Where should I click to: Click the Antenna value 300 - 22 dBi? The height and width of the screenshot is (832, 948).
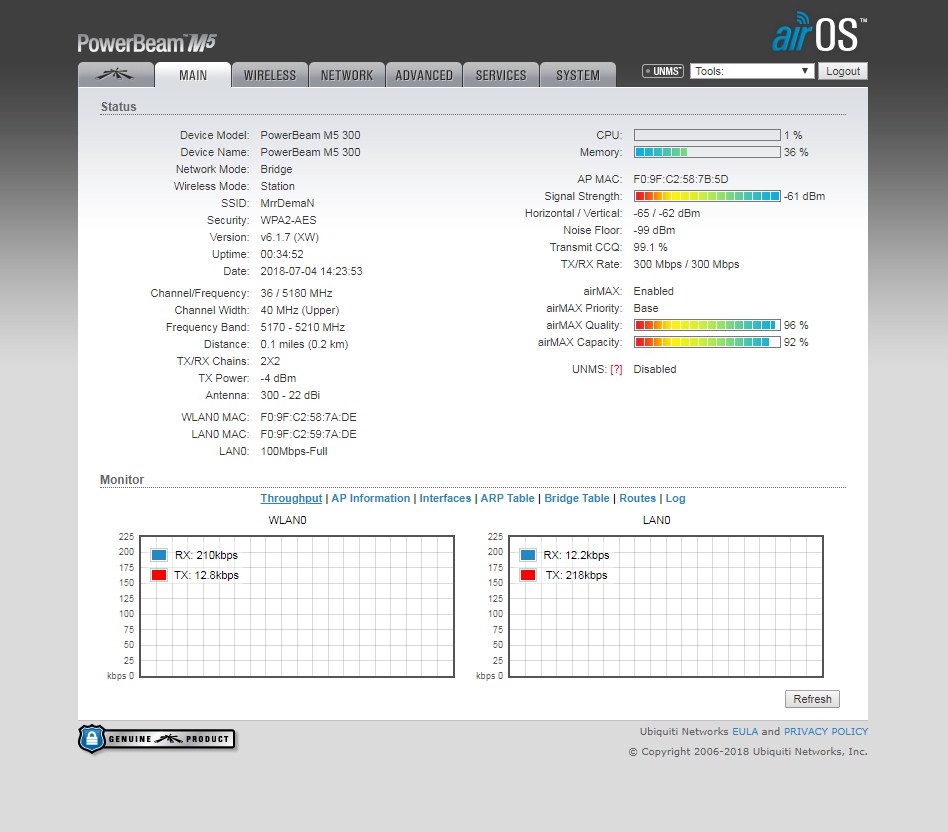click(290, 395)
